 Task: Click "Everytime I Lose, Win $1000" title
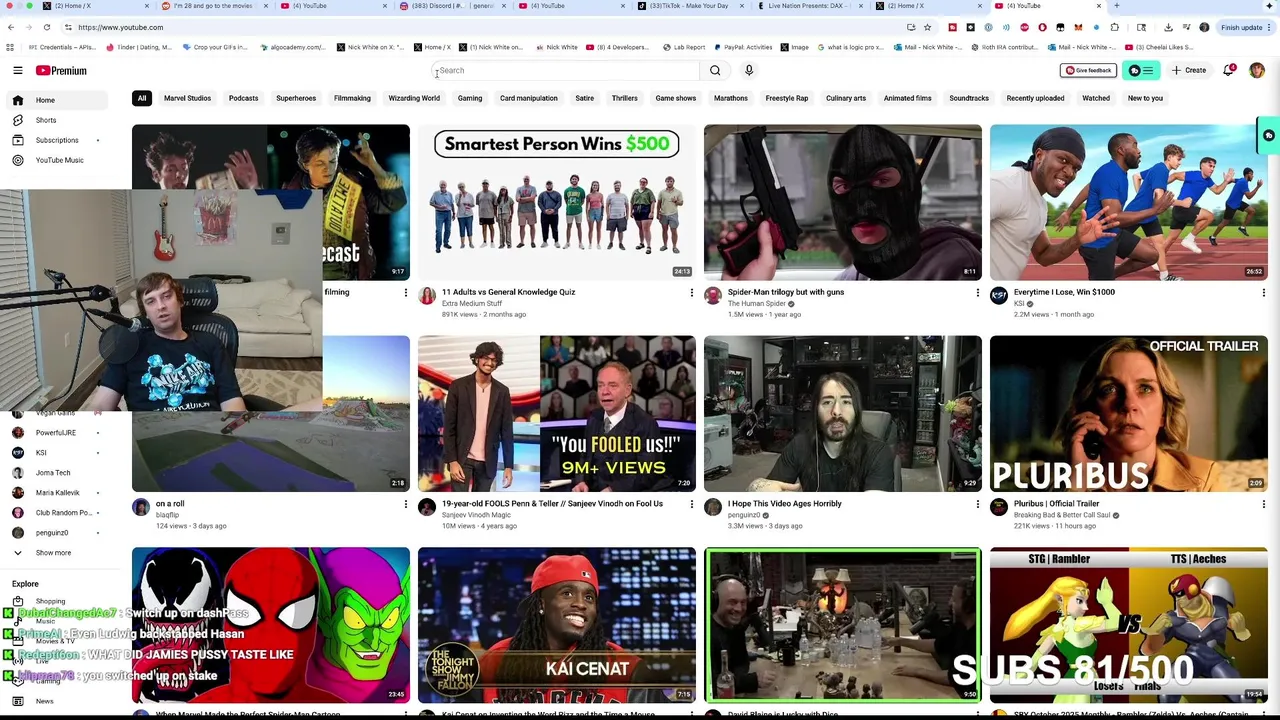pyautogui.click(x=1064, y=292)
